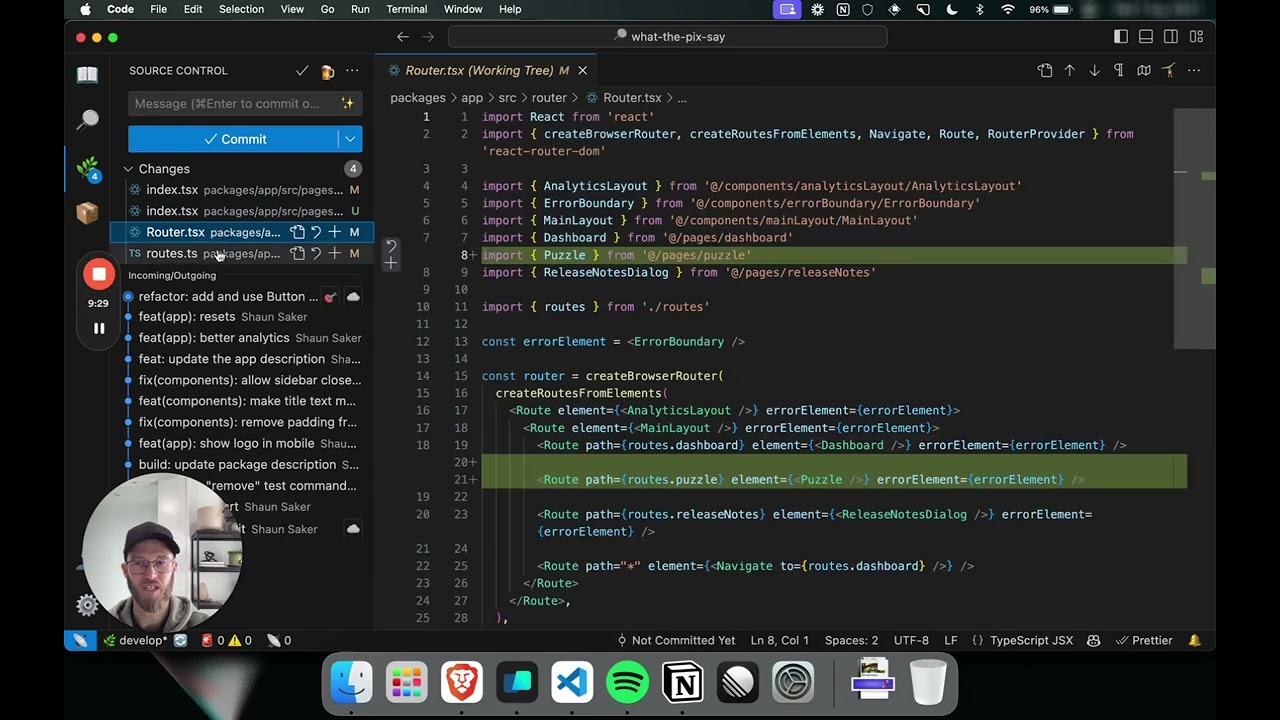Image resolution: width=1280 pixels, height=720 pixels.
Task: Change encoding UTF-8 in status bar
Action: pos(911,640)
